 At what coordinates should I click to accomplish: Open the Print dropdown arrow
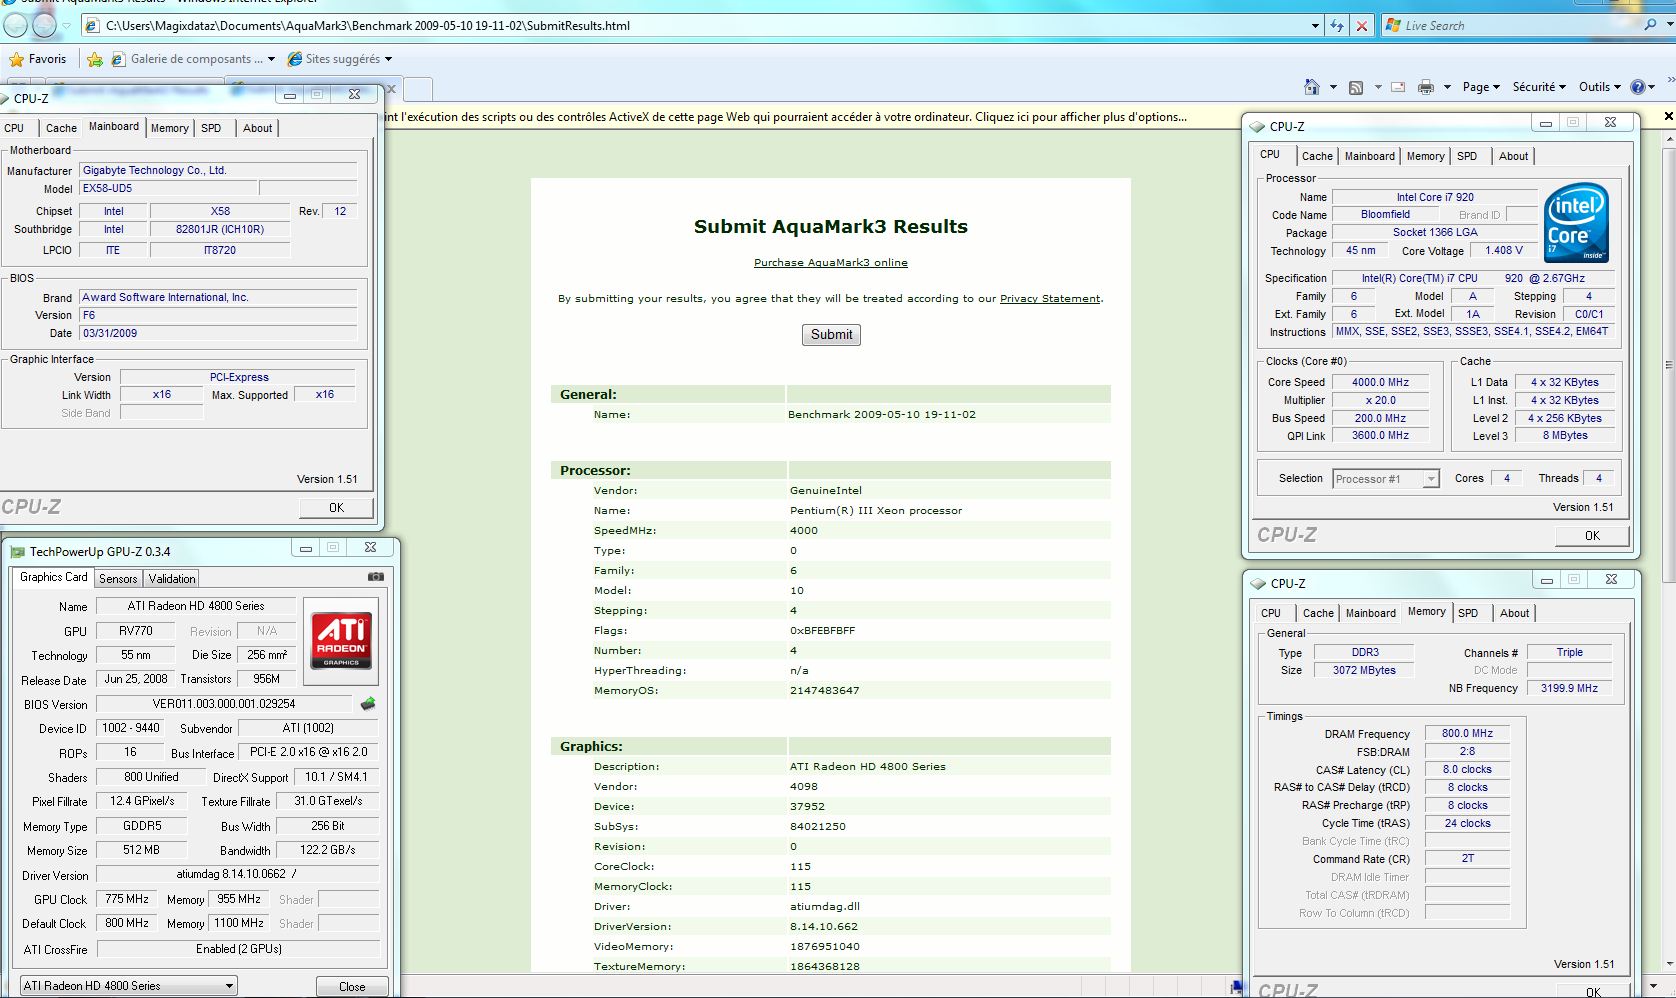[1447, 87]
